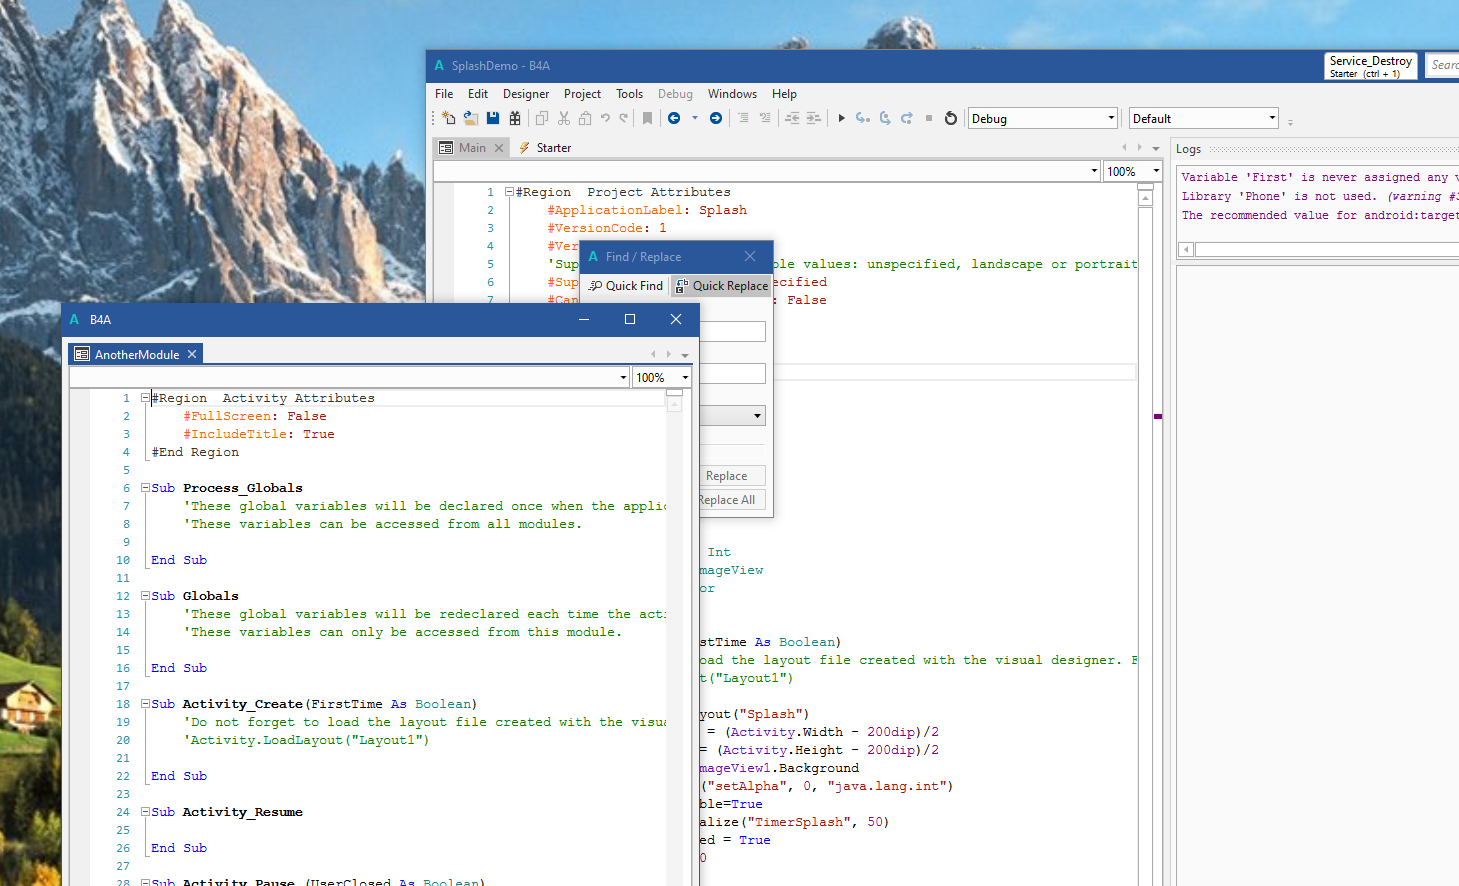
Task: Select the Cut tool in the toolbar
Action: (x=563, y=118)
